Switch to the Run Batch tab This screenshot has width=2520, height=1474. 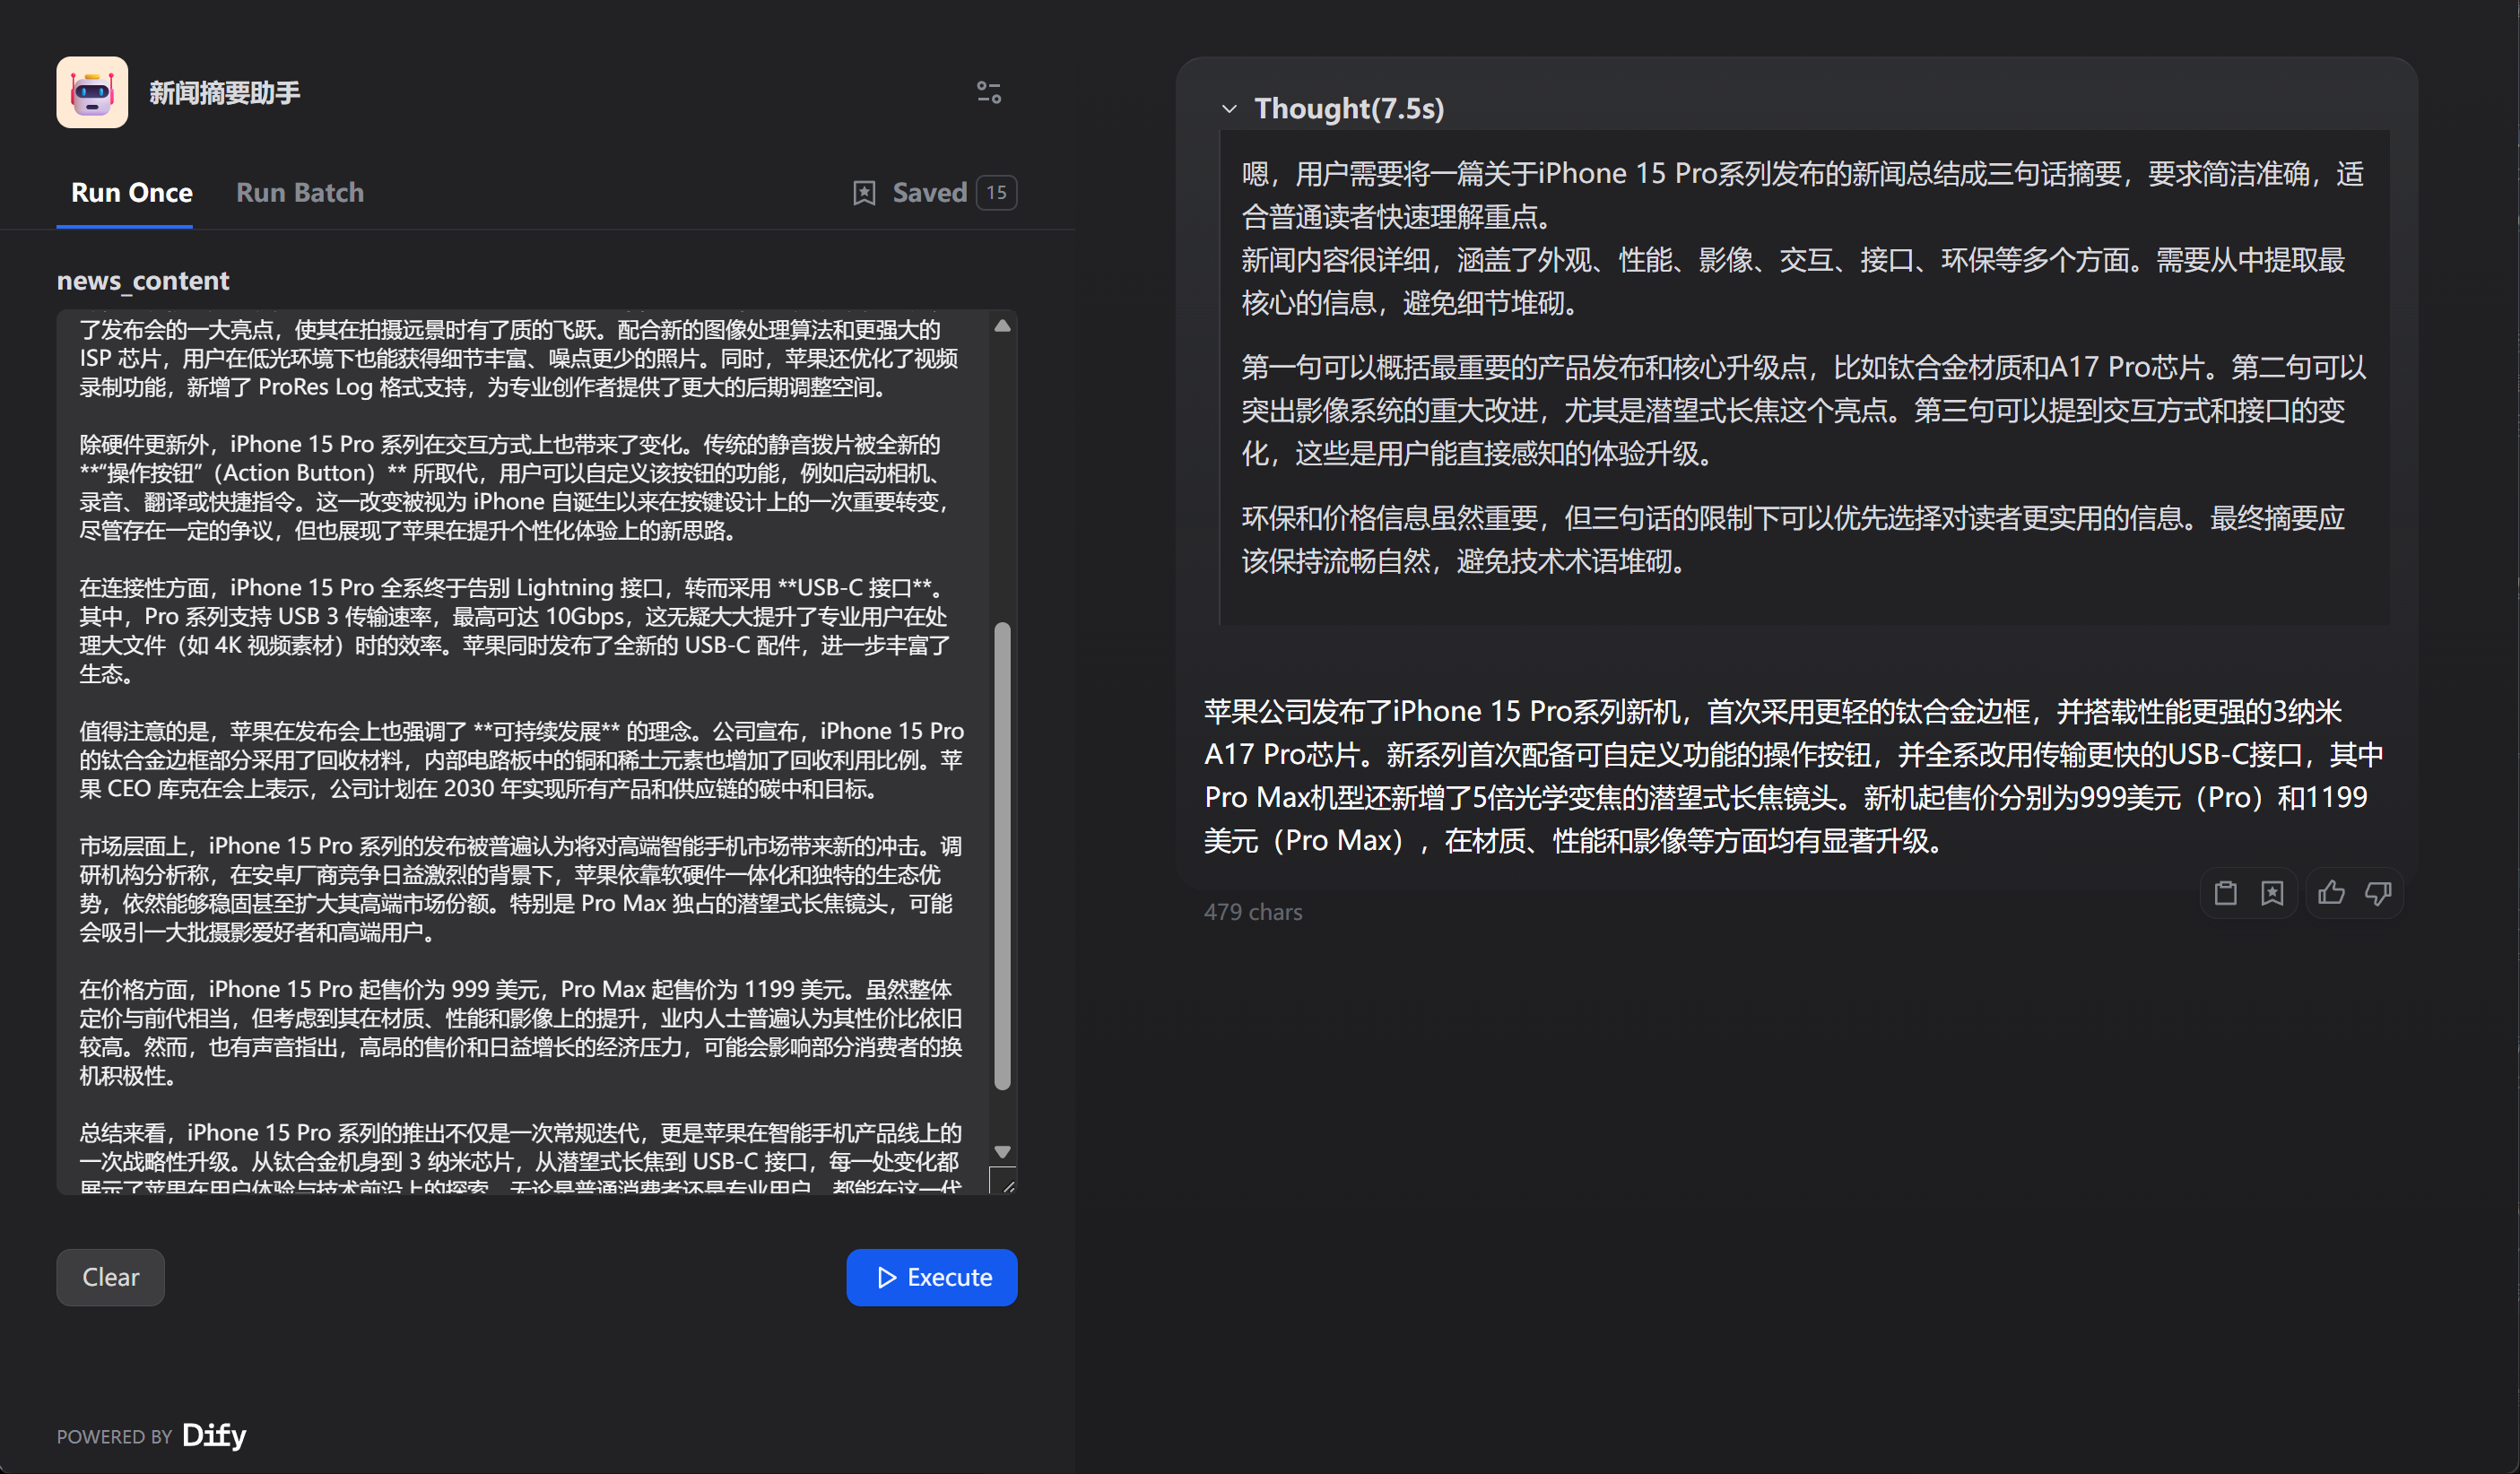(300, 192)
